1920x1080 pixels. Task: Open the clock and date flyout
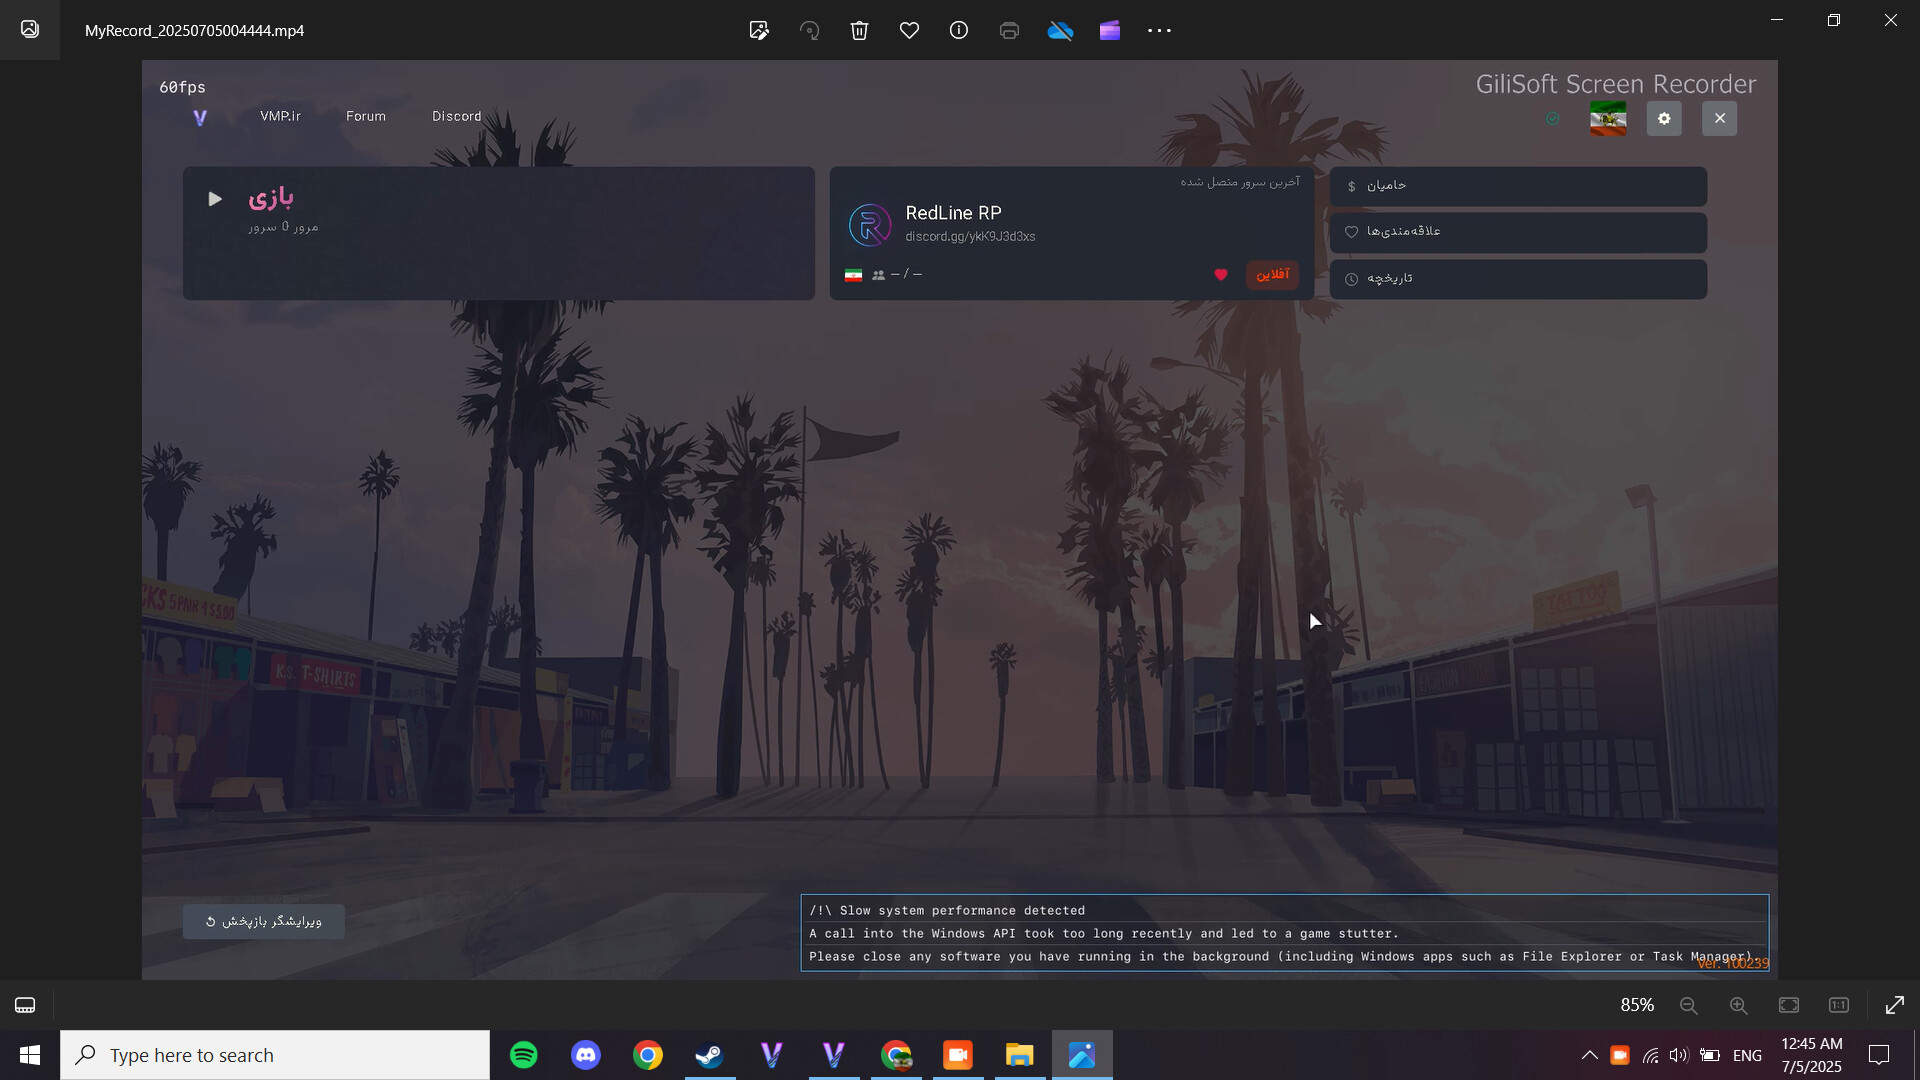click(x=1811, y=1055)
